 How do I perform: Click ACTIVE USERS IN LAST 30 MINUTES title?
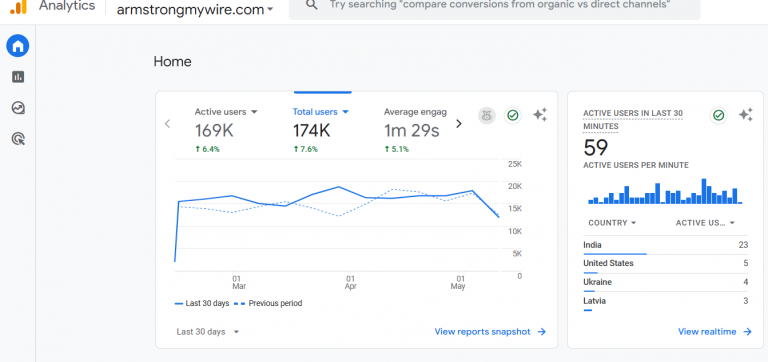point(633,120)
